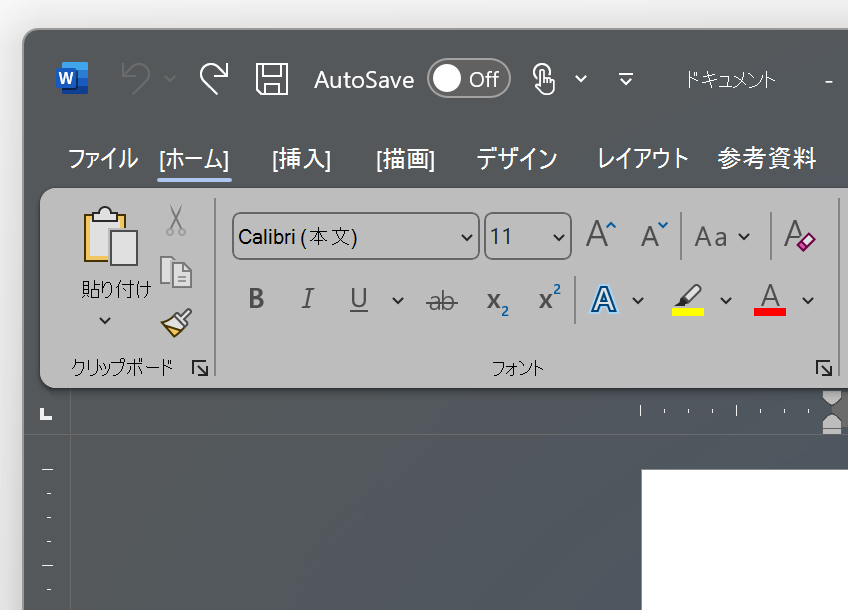848x610 pixels.
Task: Open undo history dropdown arrow
Action: pos(170,79)
